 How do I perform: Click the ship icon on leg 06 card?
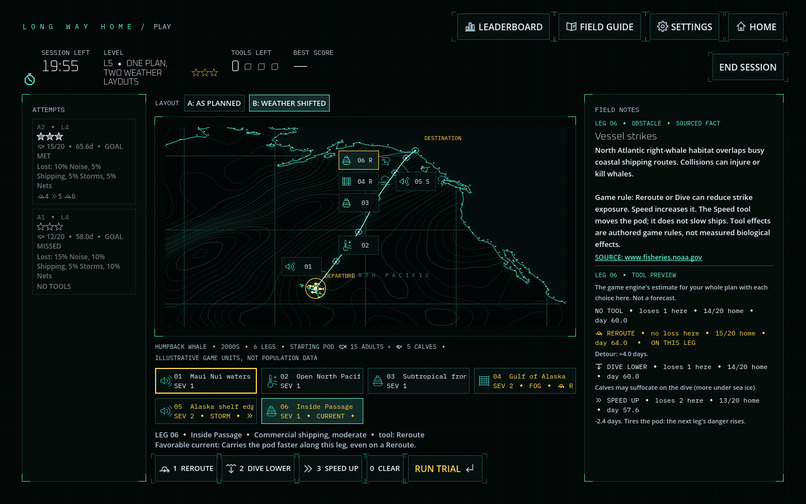pyautogui.click(x=271, y=411)
